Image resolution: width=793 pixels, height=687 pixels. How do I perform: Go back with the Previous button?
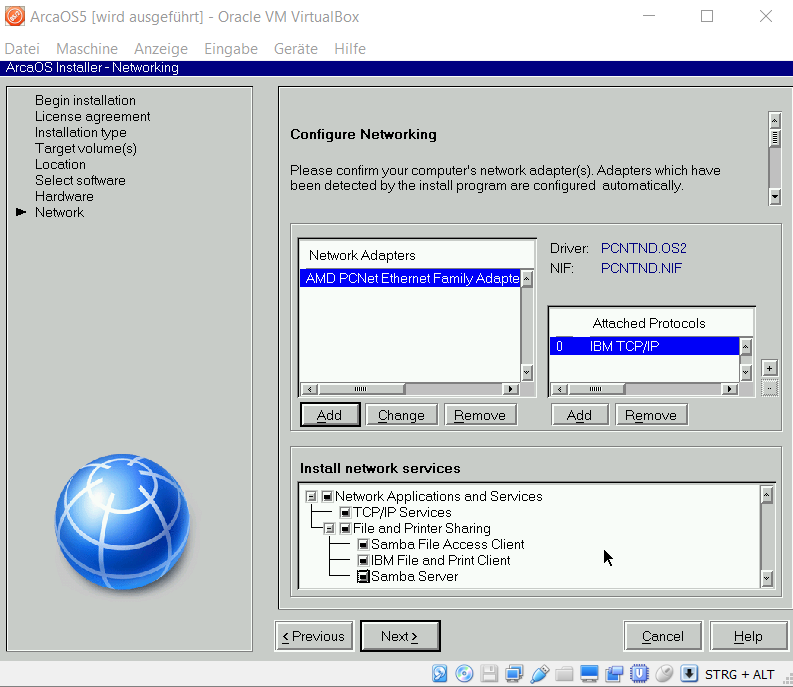click(314, 636)
